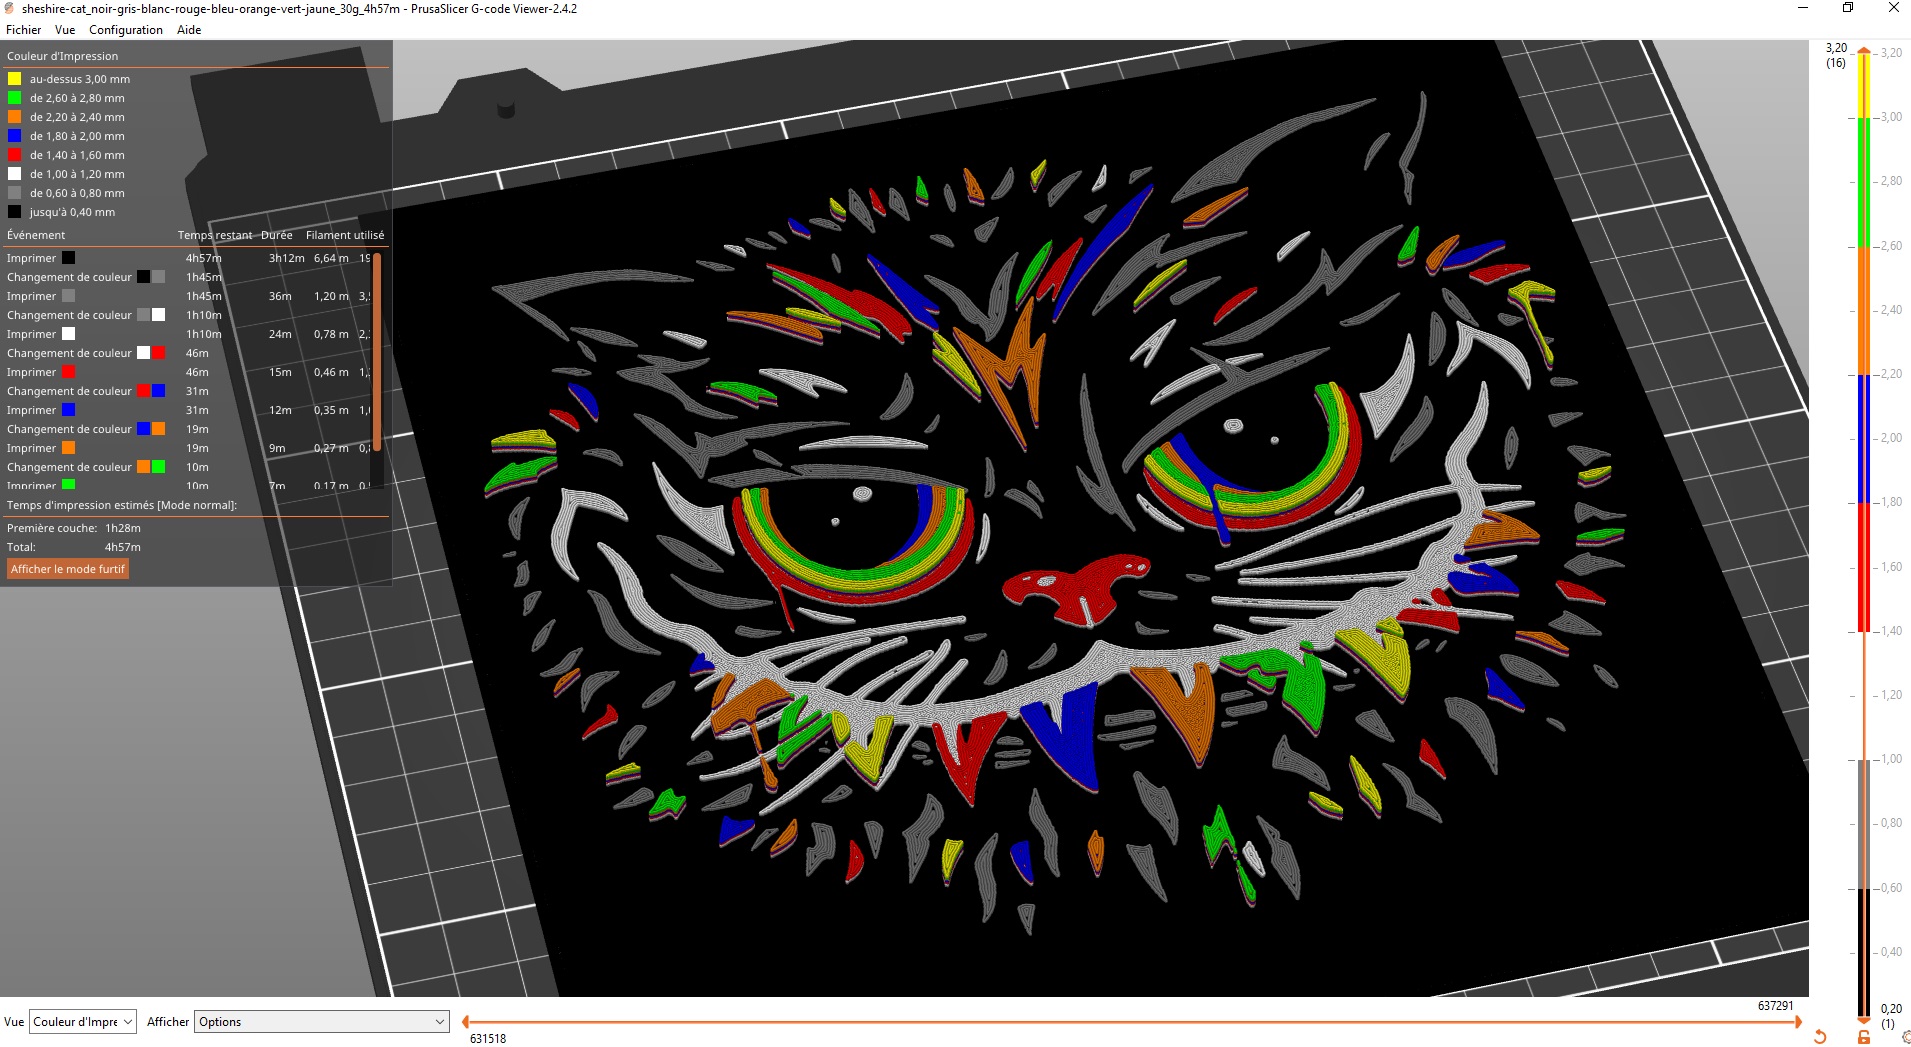Open the Vue menu in menu bar
The height and width of the screenshot is (1047, 1911).
click(65, 30)
